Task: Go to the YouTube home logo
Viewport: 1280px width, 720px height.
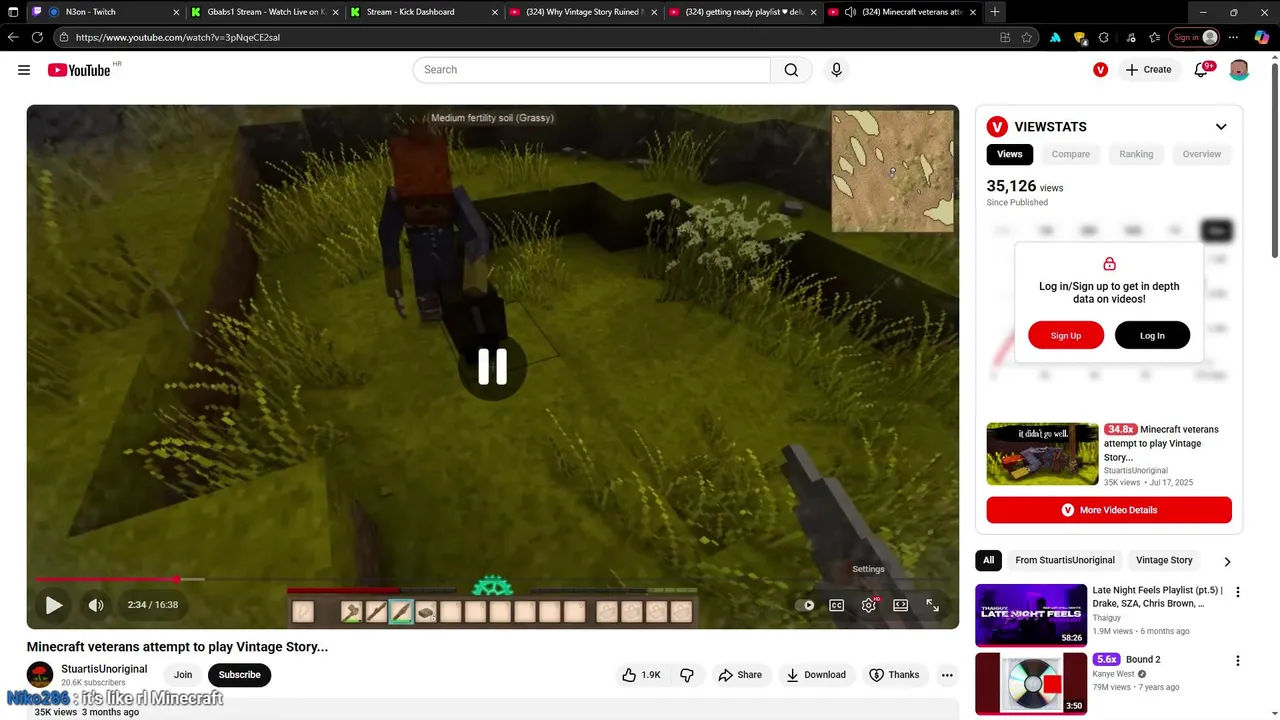Action: coord(79,70)
